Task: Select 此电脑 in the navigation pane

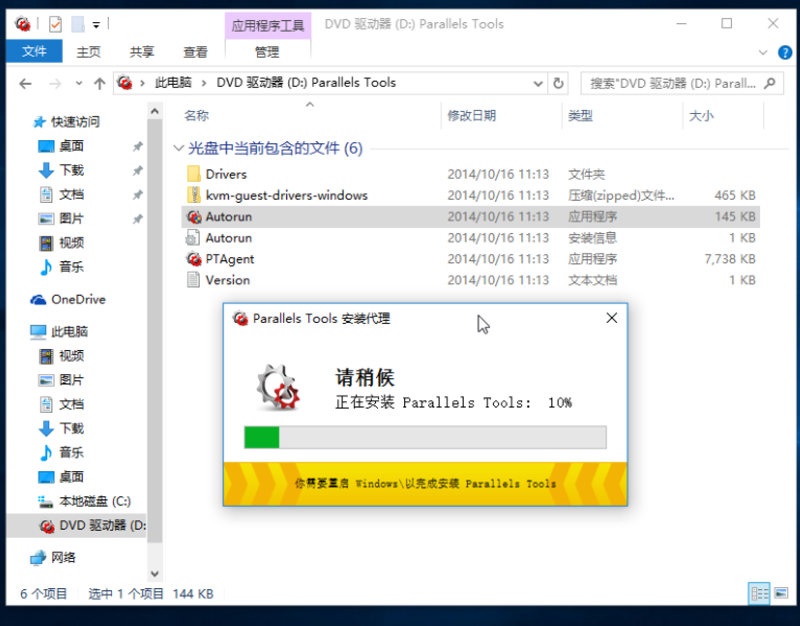Action: 68,332
